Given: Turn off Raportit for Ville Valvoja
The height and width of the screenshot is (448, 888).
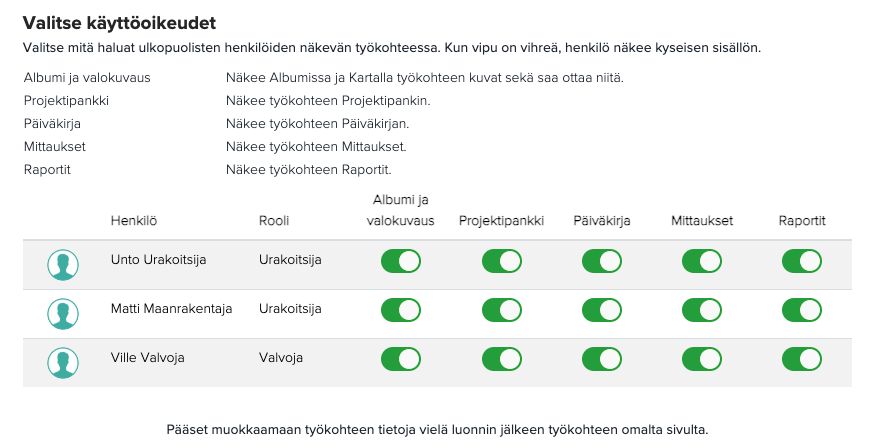Looking at the screenshot, I should click(802, 359).
